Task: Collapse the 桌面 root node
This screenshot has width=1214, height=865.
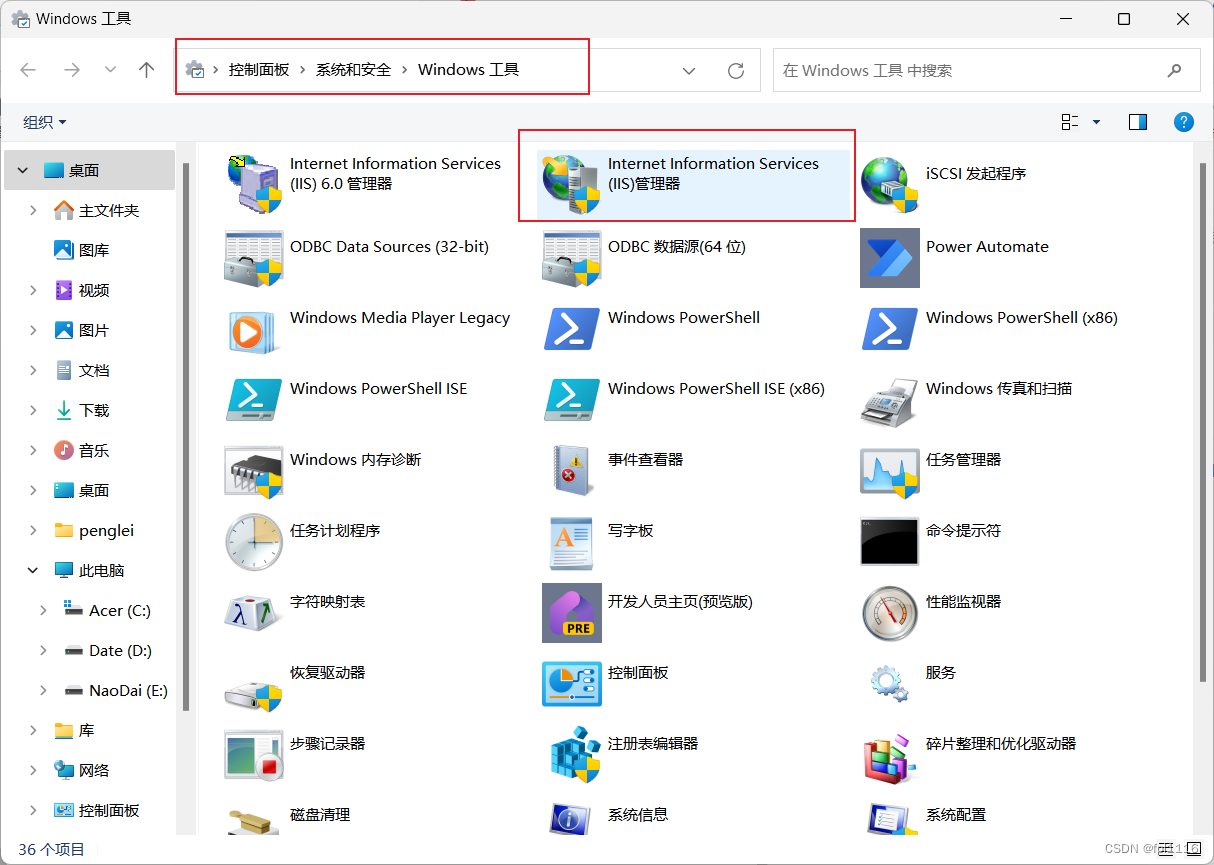Action: 22,170
